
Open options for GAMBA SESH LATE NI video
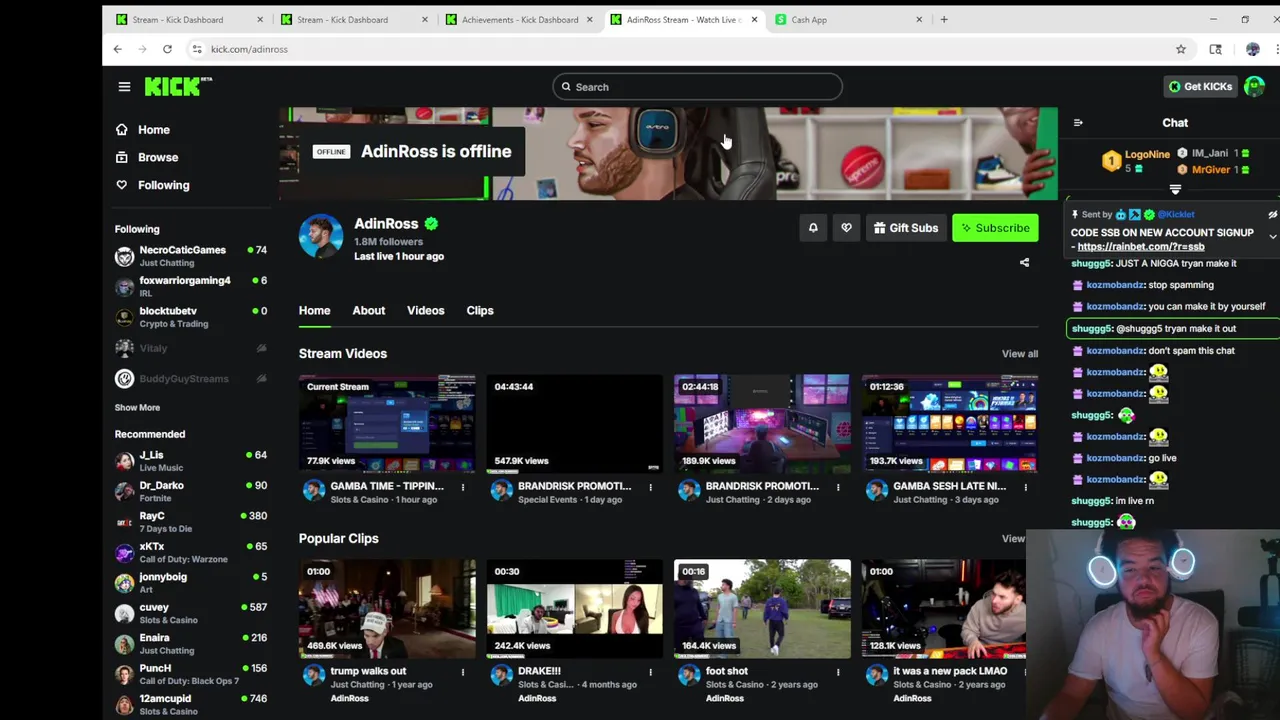pos(1025,487)
